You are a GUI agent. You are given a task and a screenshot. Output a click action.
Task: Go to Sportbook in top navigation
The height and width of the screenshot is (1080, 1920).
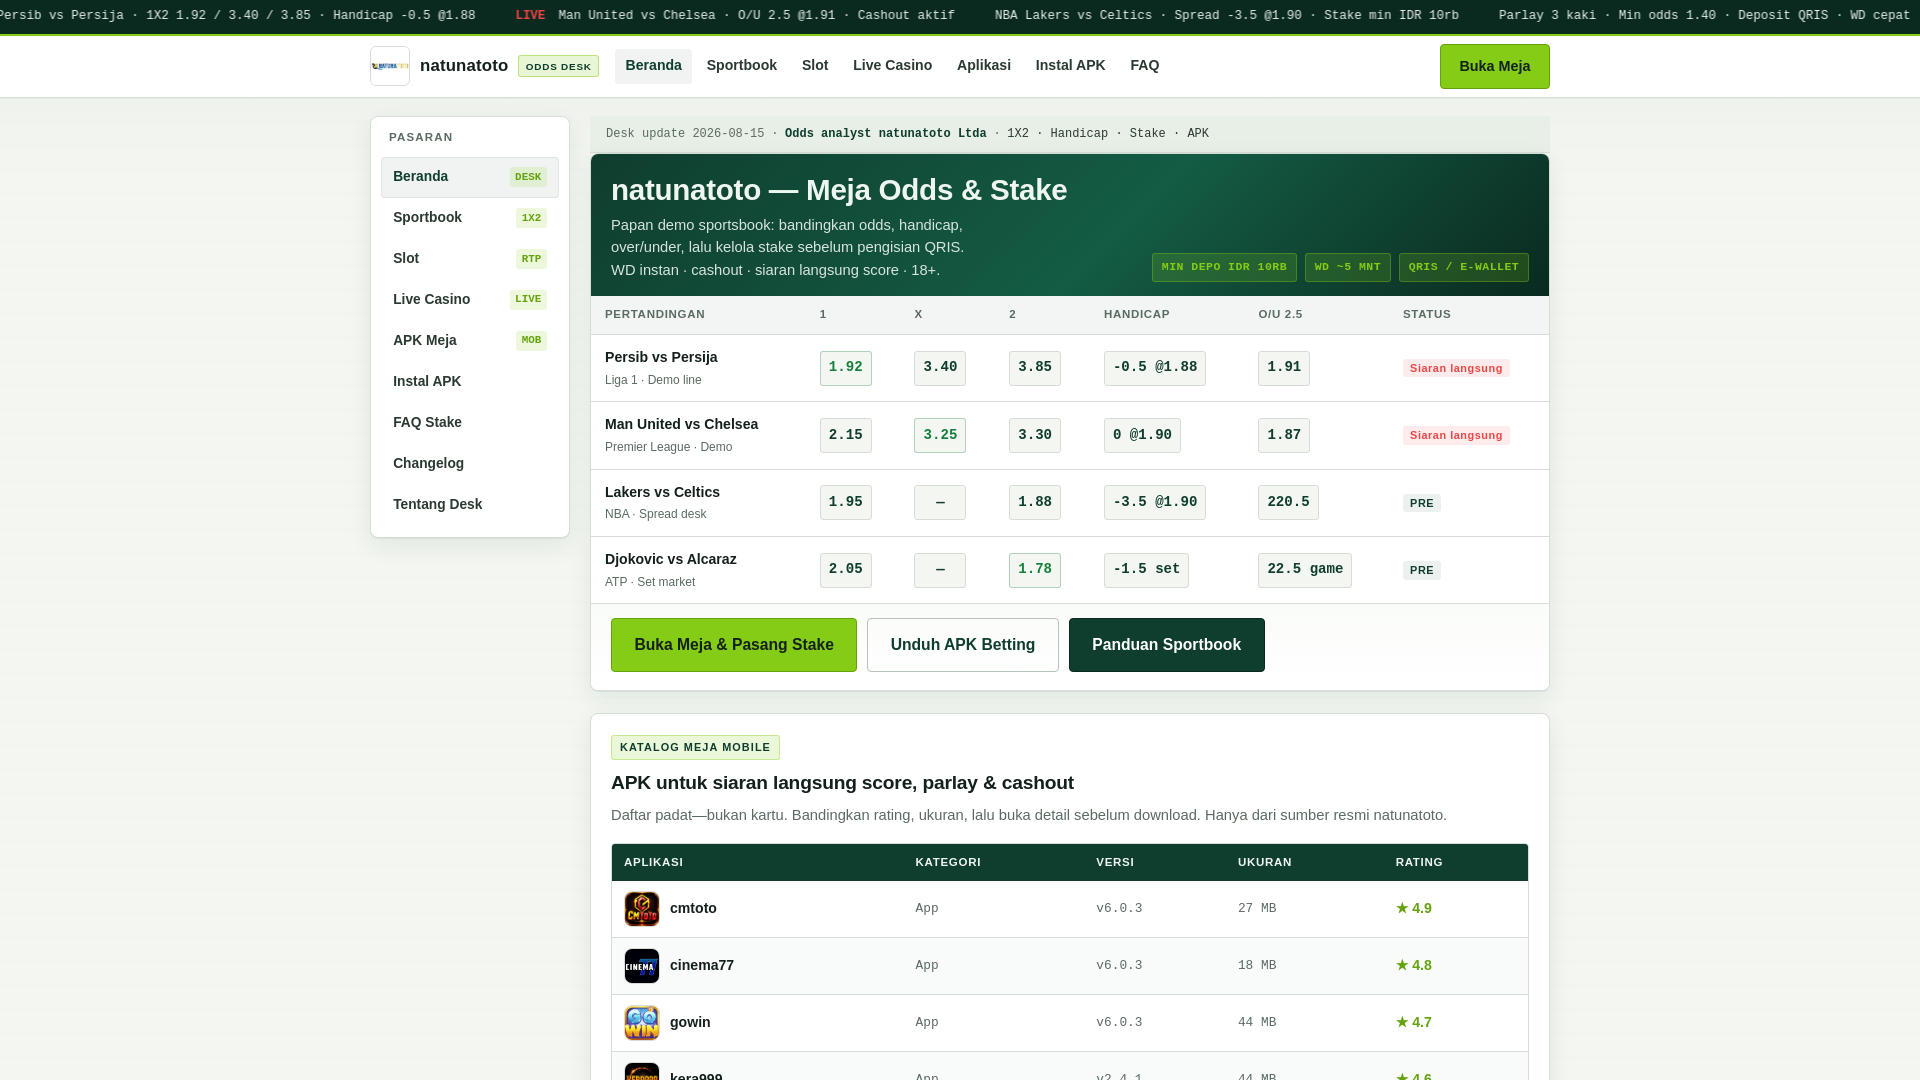[x=742, y=66]
